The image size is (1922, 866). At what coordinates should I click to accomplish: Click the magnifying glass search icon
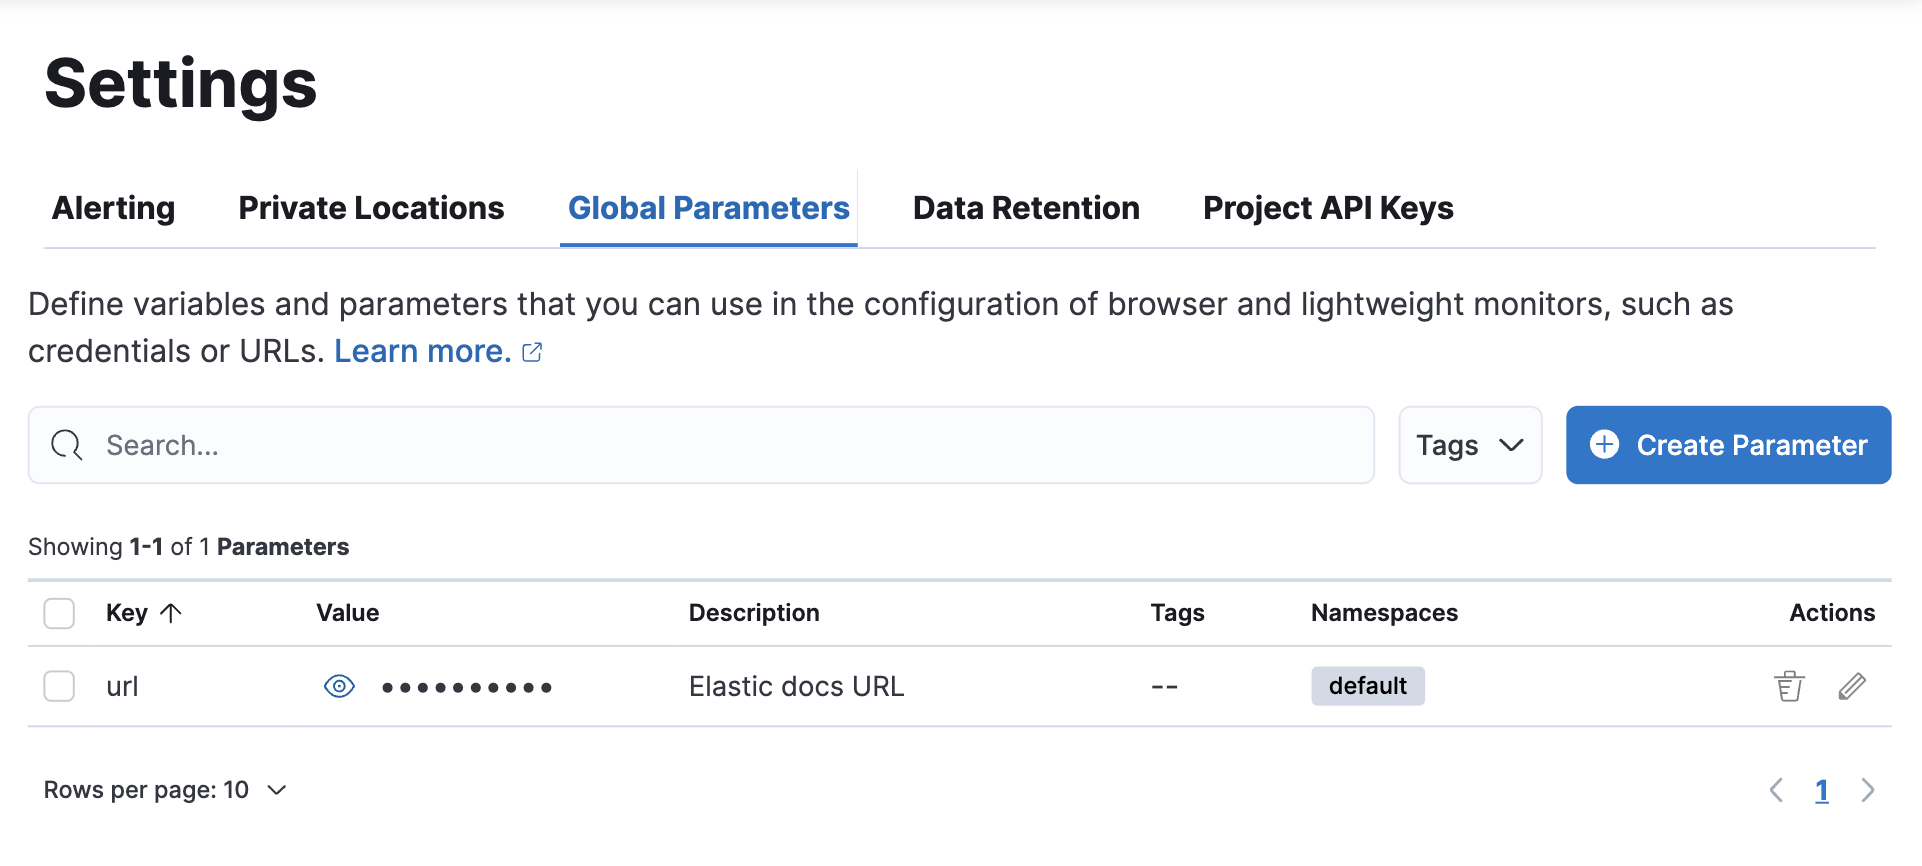[x=67, y=445]
